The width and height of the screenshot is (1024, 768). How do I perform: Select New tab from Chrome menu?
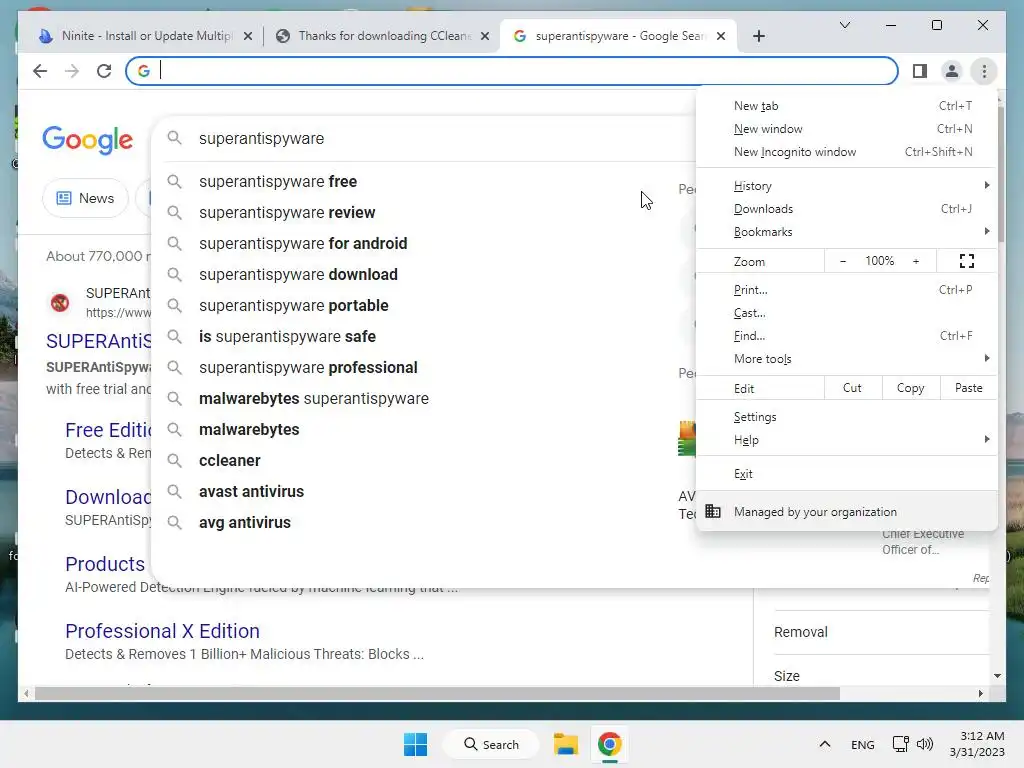coord(846,106)
